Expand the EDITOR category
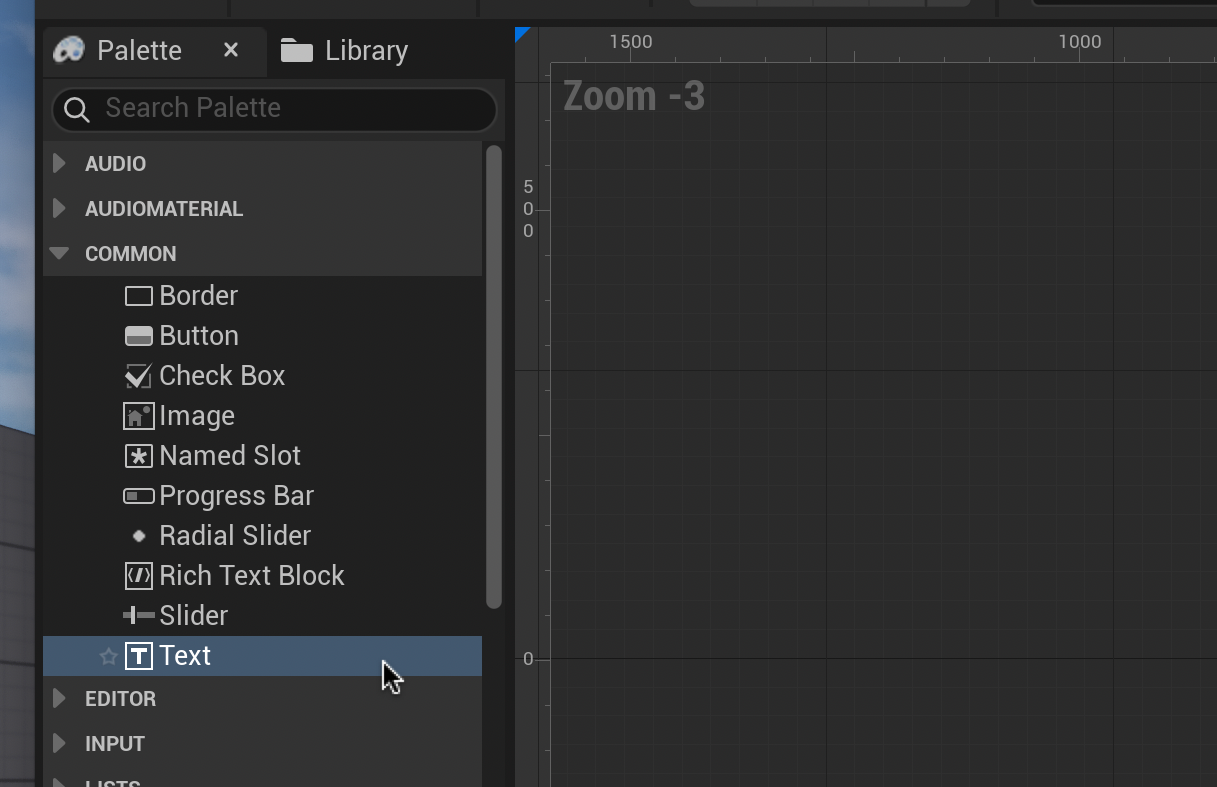Screen dimensions: 1217x787 coord(59,698)
